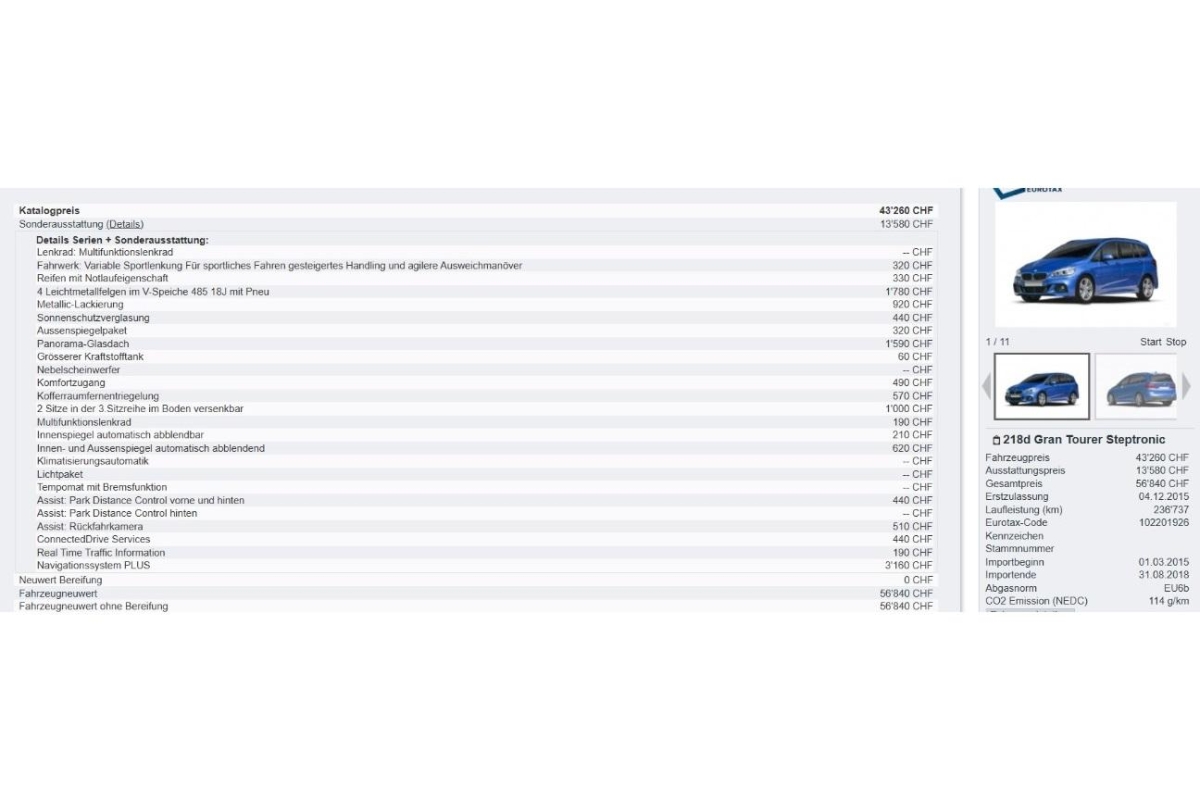Select '4 Leichtmetallfelgen im V-Speiche' row
Viewport: 1200px width, 800px height.
(x=476, y=292)
